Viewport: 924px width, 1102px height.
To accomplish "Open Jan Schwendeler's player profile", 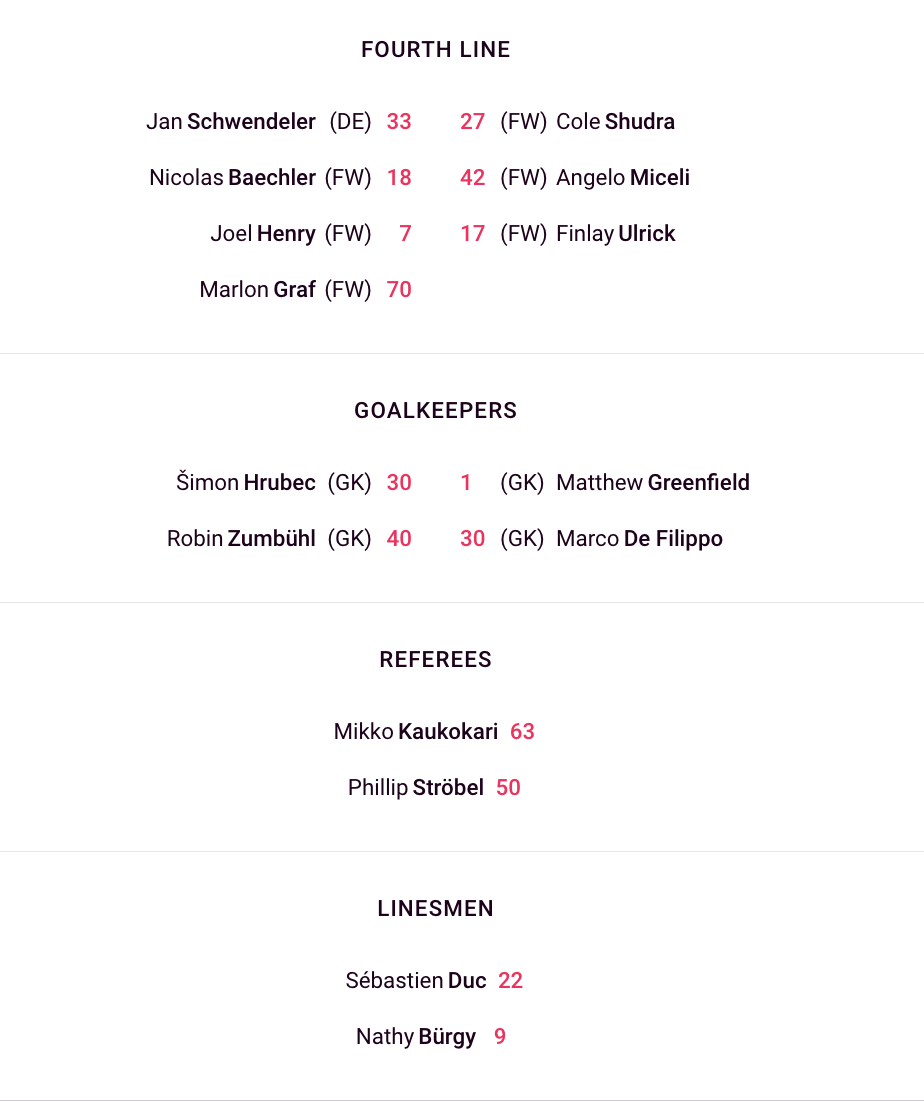I will click(x=231, y=122).
